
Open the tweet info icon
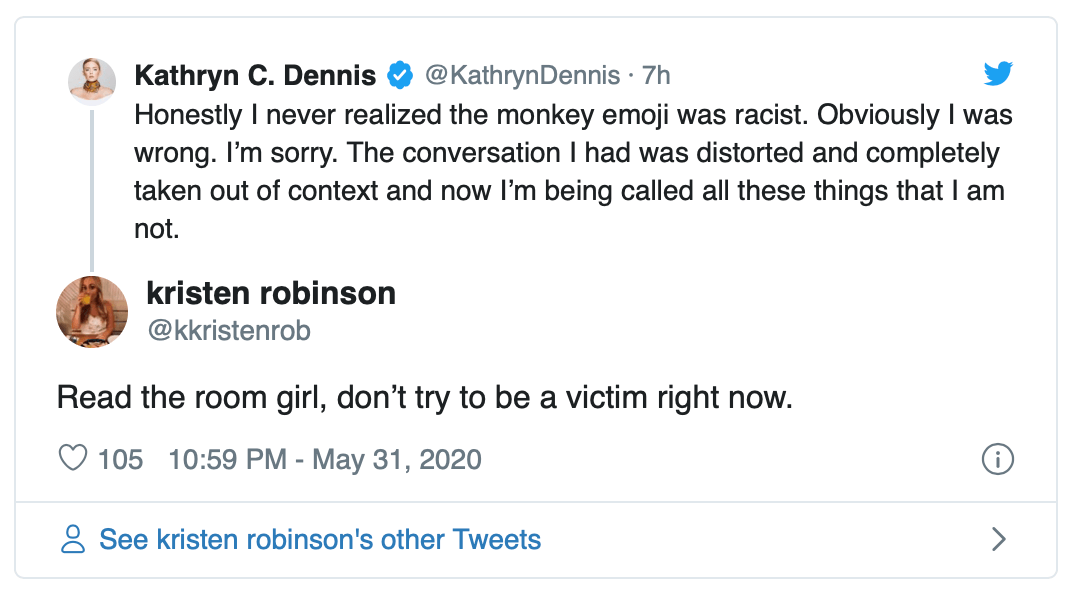(x=998, y=459)
